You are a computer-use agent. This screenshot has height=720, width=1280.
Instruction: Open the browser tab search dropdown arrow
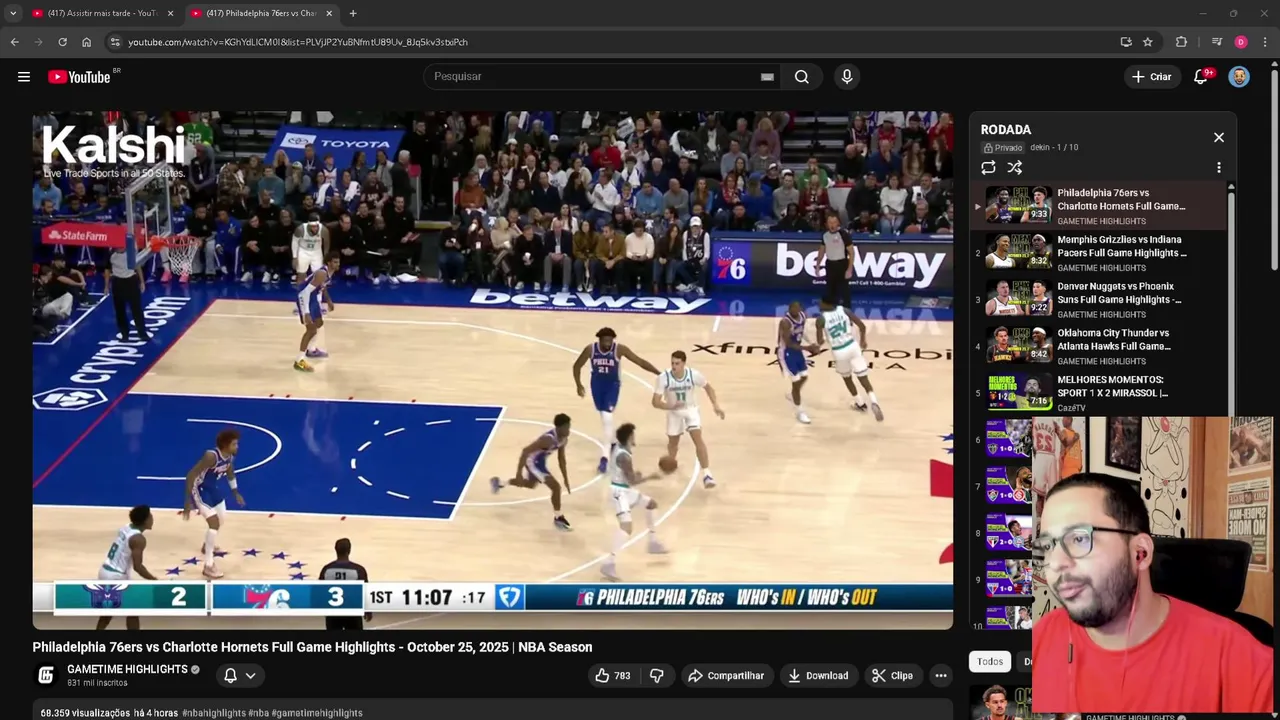(x=13, y=13)
